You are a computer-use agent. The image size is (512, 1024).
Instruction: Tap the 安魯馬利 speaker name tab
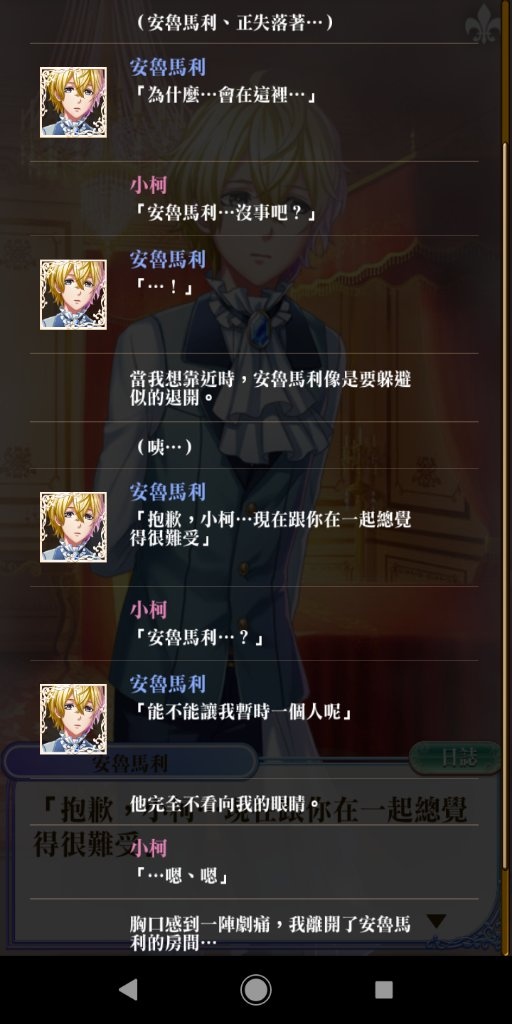tap(130, 762)
